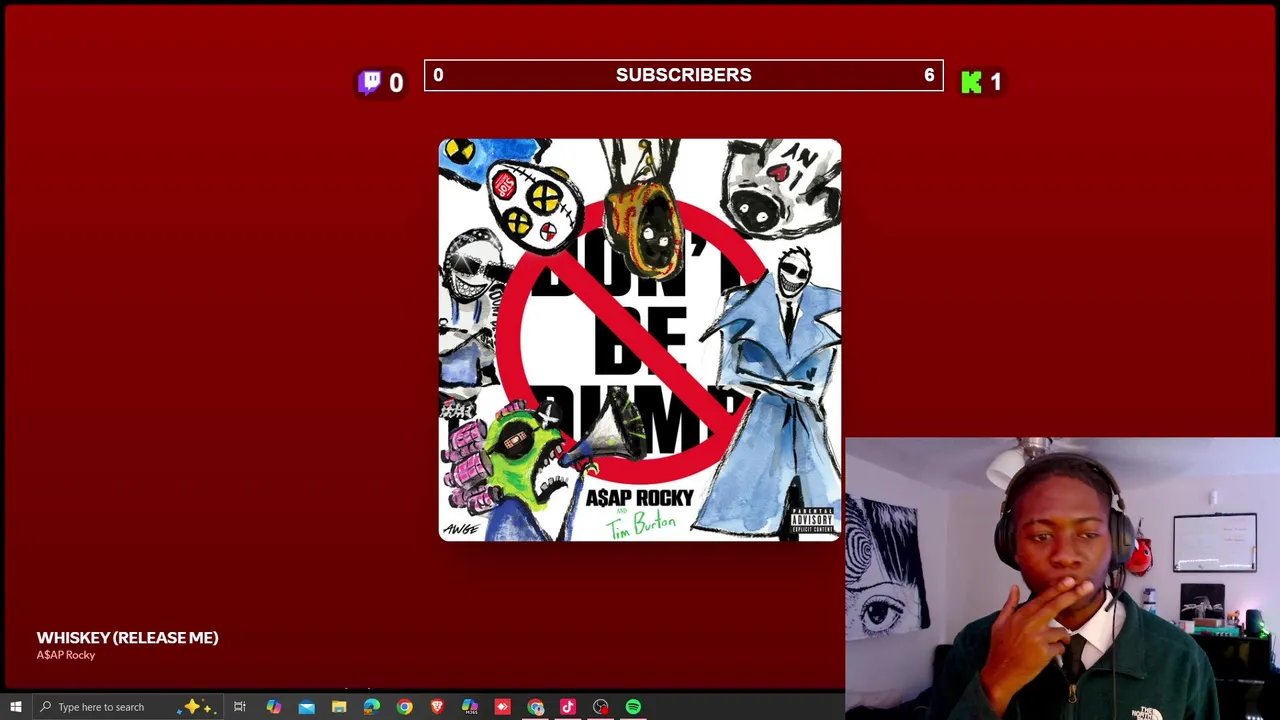Open TikTok from the taskbar
This screenshot has width=1280, height=720.
pos(568,707)
